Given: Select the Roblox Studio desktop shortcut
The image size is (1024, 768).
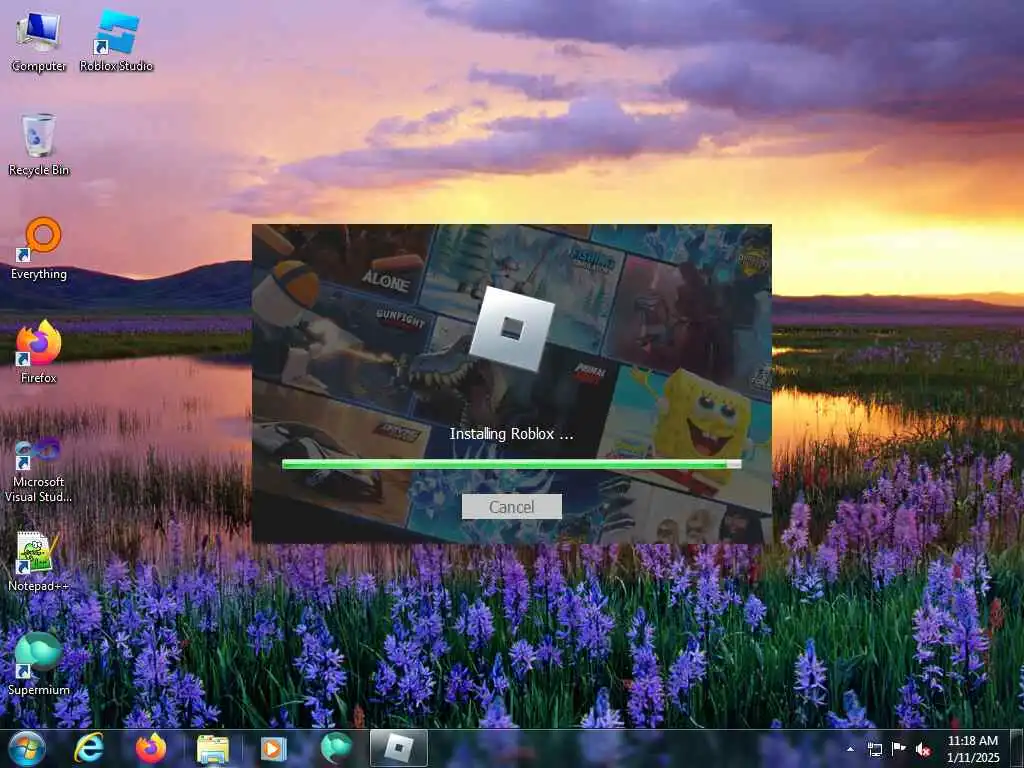Looking at the screenshot, I should click(x=116, y=41).
